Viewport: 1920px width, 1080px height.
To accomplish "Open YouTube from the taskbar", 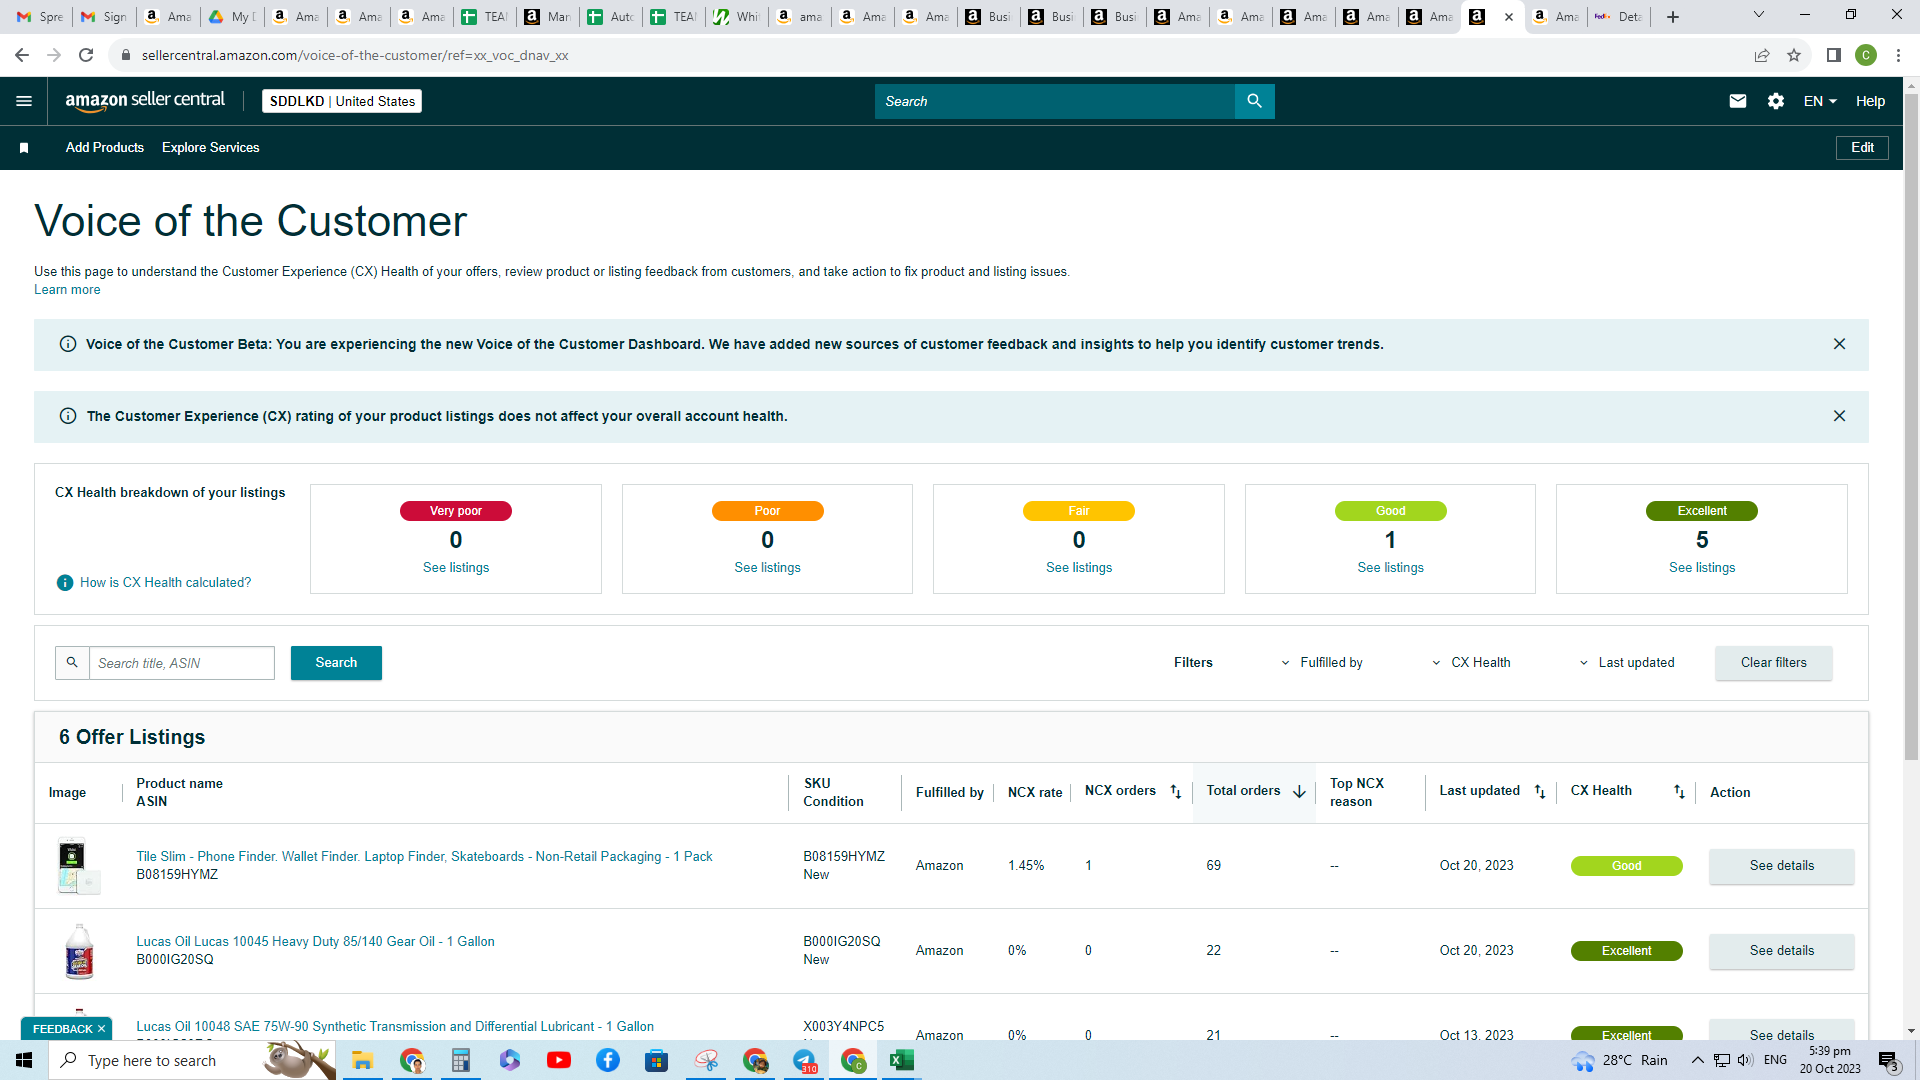I will click(x=559, y=1060).
